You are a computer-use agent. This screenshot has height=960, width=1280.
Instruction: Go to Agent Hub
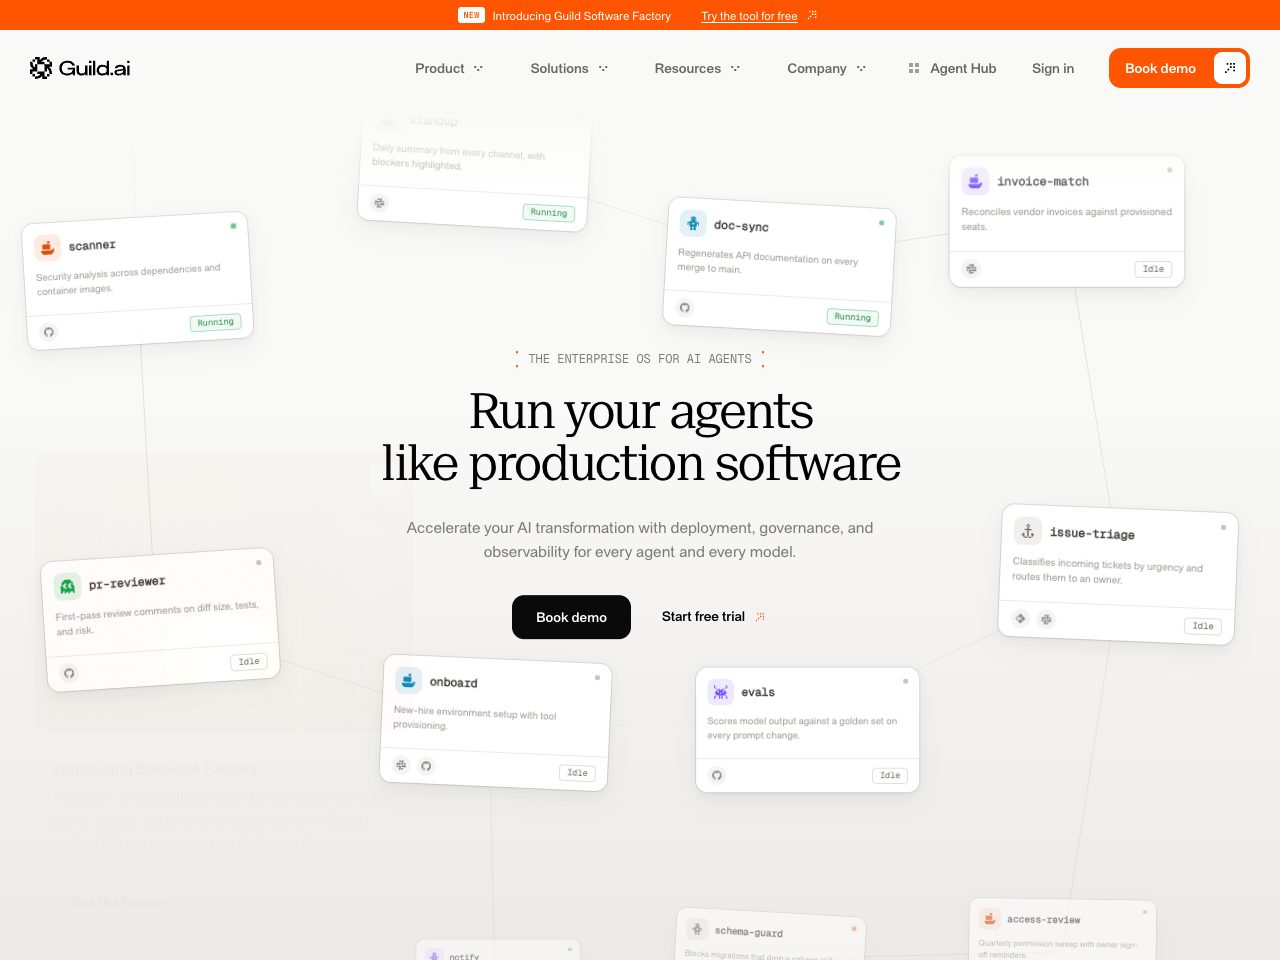pyautogui.click(x=952, y=68)
